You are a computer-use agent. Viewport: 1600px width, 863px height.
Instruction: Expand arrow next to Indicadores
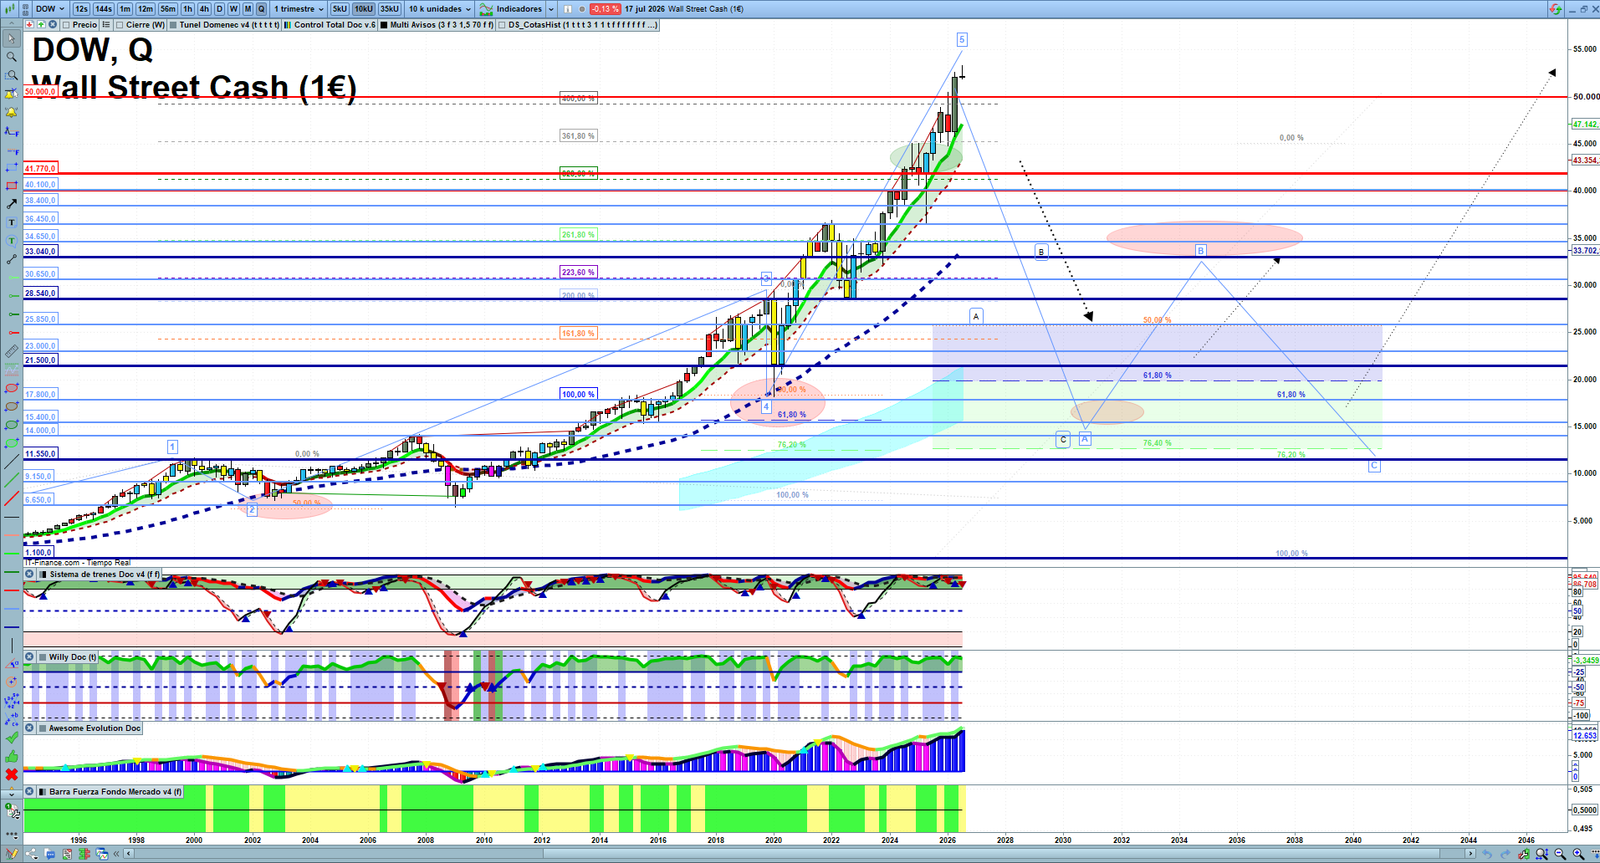click(551, 9)
